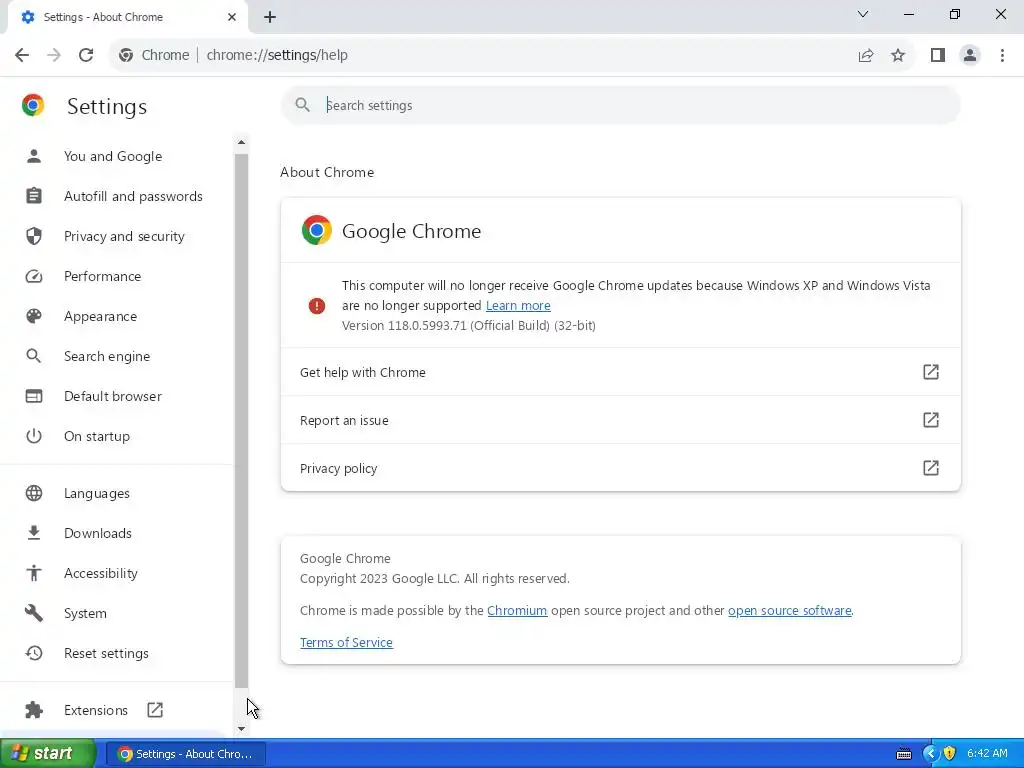
Task: Open the side panel icon
Action: tap(938, 55)
